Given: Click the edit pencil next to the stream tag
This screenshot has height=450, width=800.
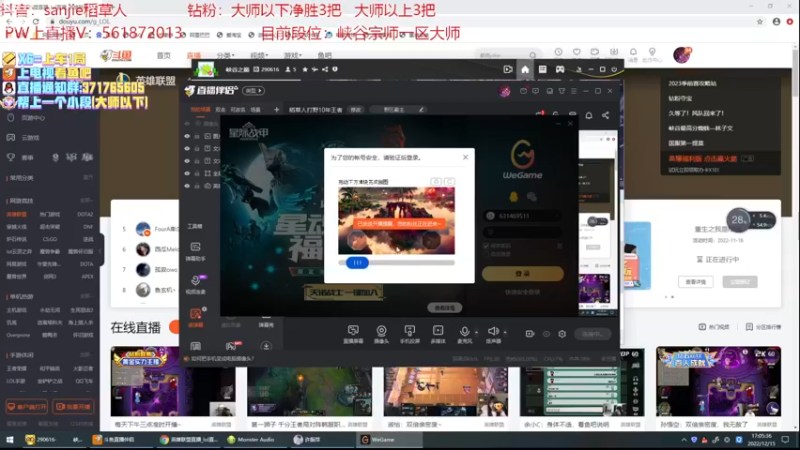Looking at the screenshot, I should click(421, 110).
